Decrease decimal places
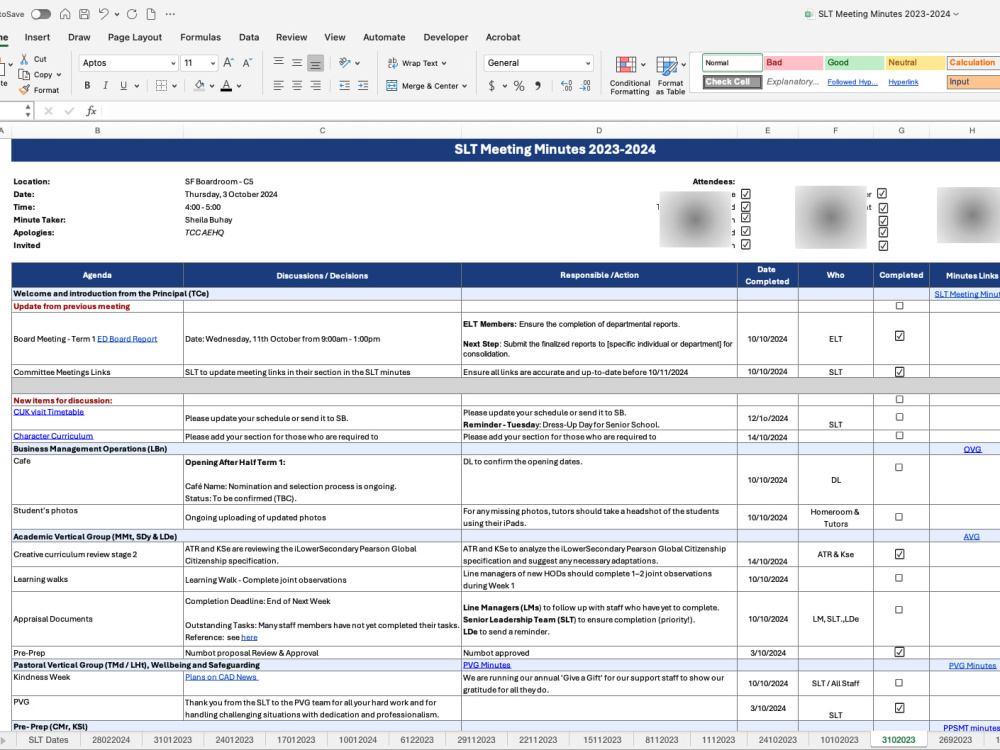1000x750 pixels. pyautogui.click(x=585, y=85)
